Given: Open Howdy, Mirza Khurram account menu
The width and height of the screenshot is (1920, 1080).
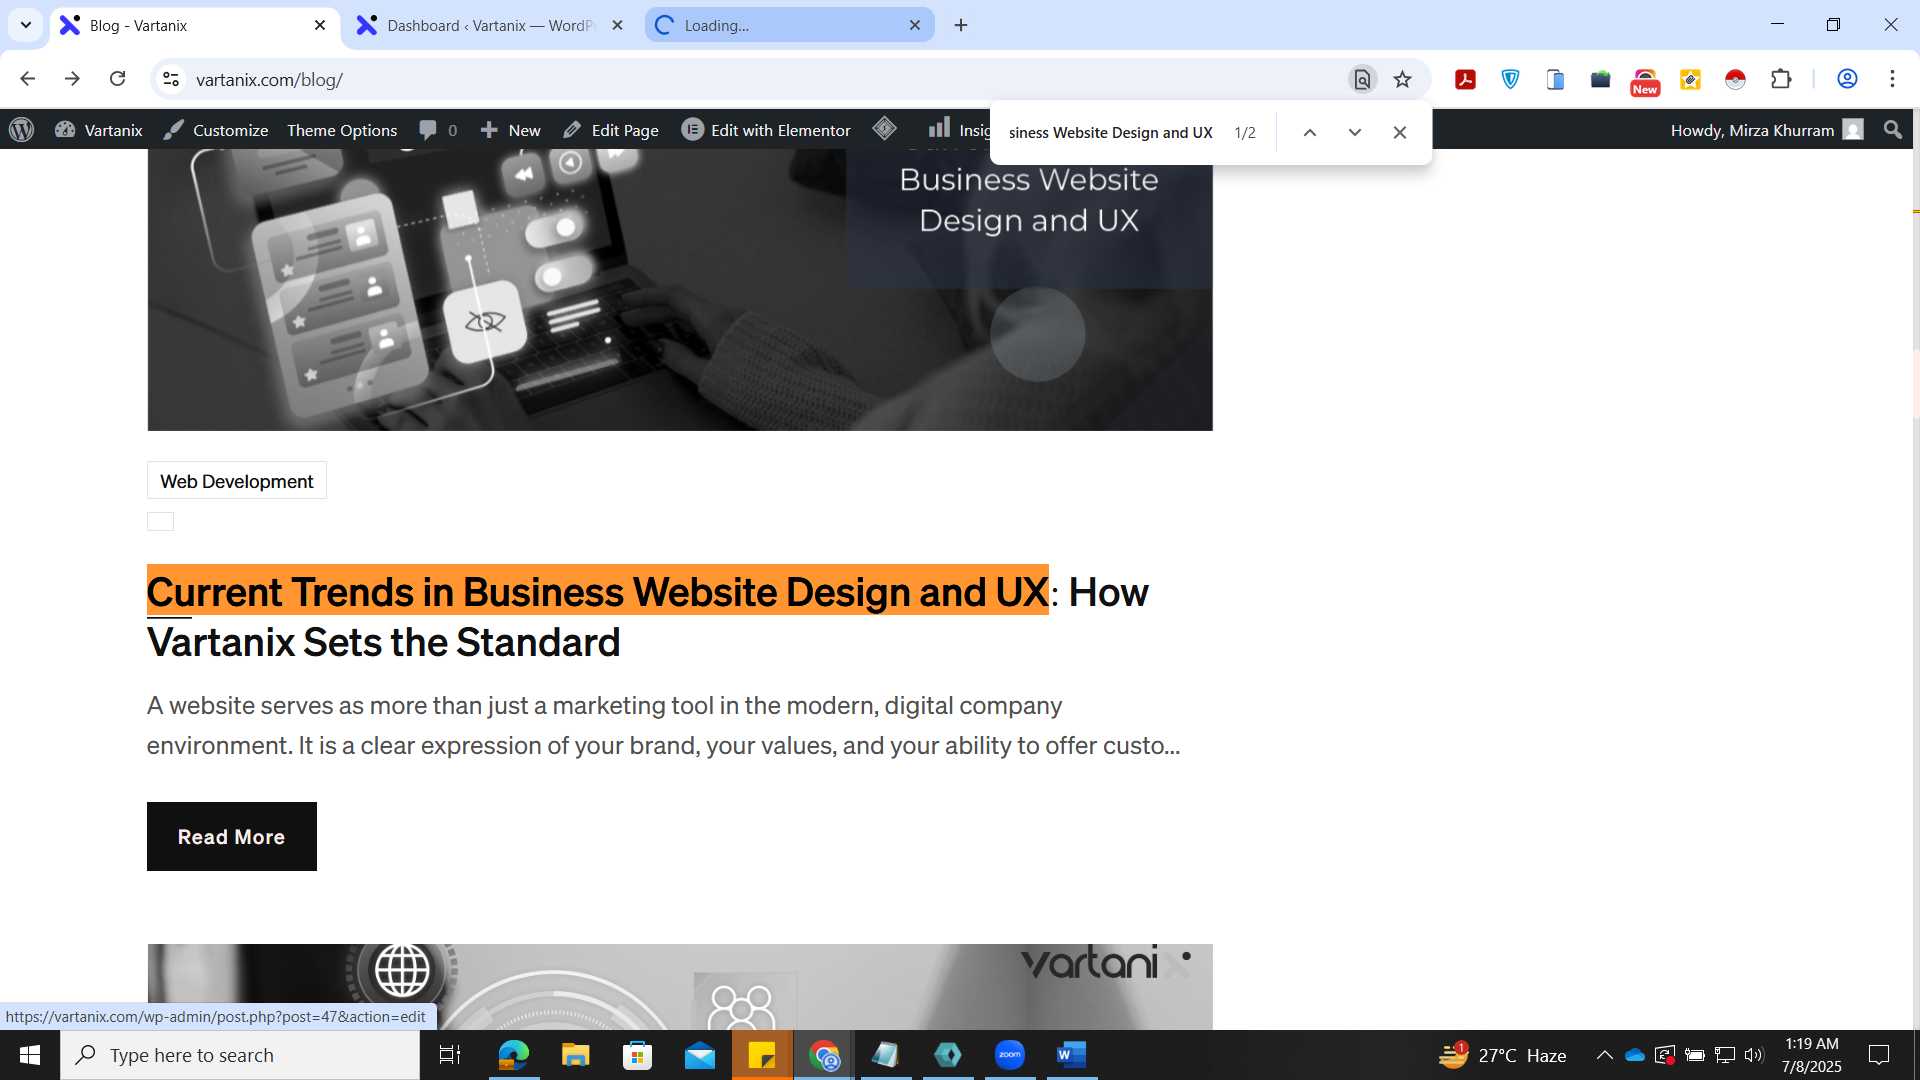Looking at the screenshot, I should [x=1766, y=130].
